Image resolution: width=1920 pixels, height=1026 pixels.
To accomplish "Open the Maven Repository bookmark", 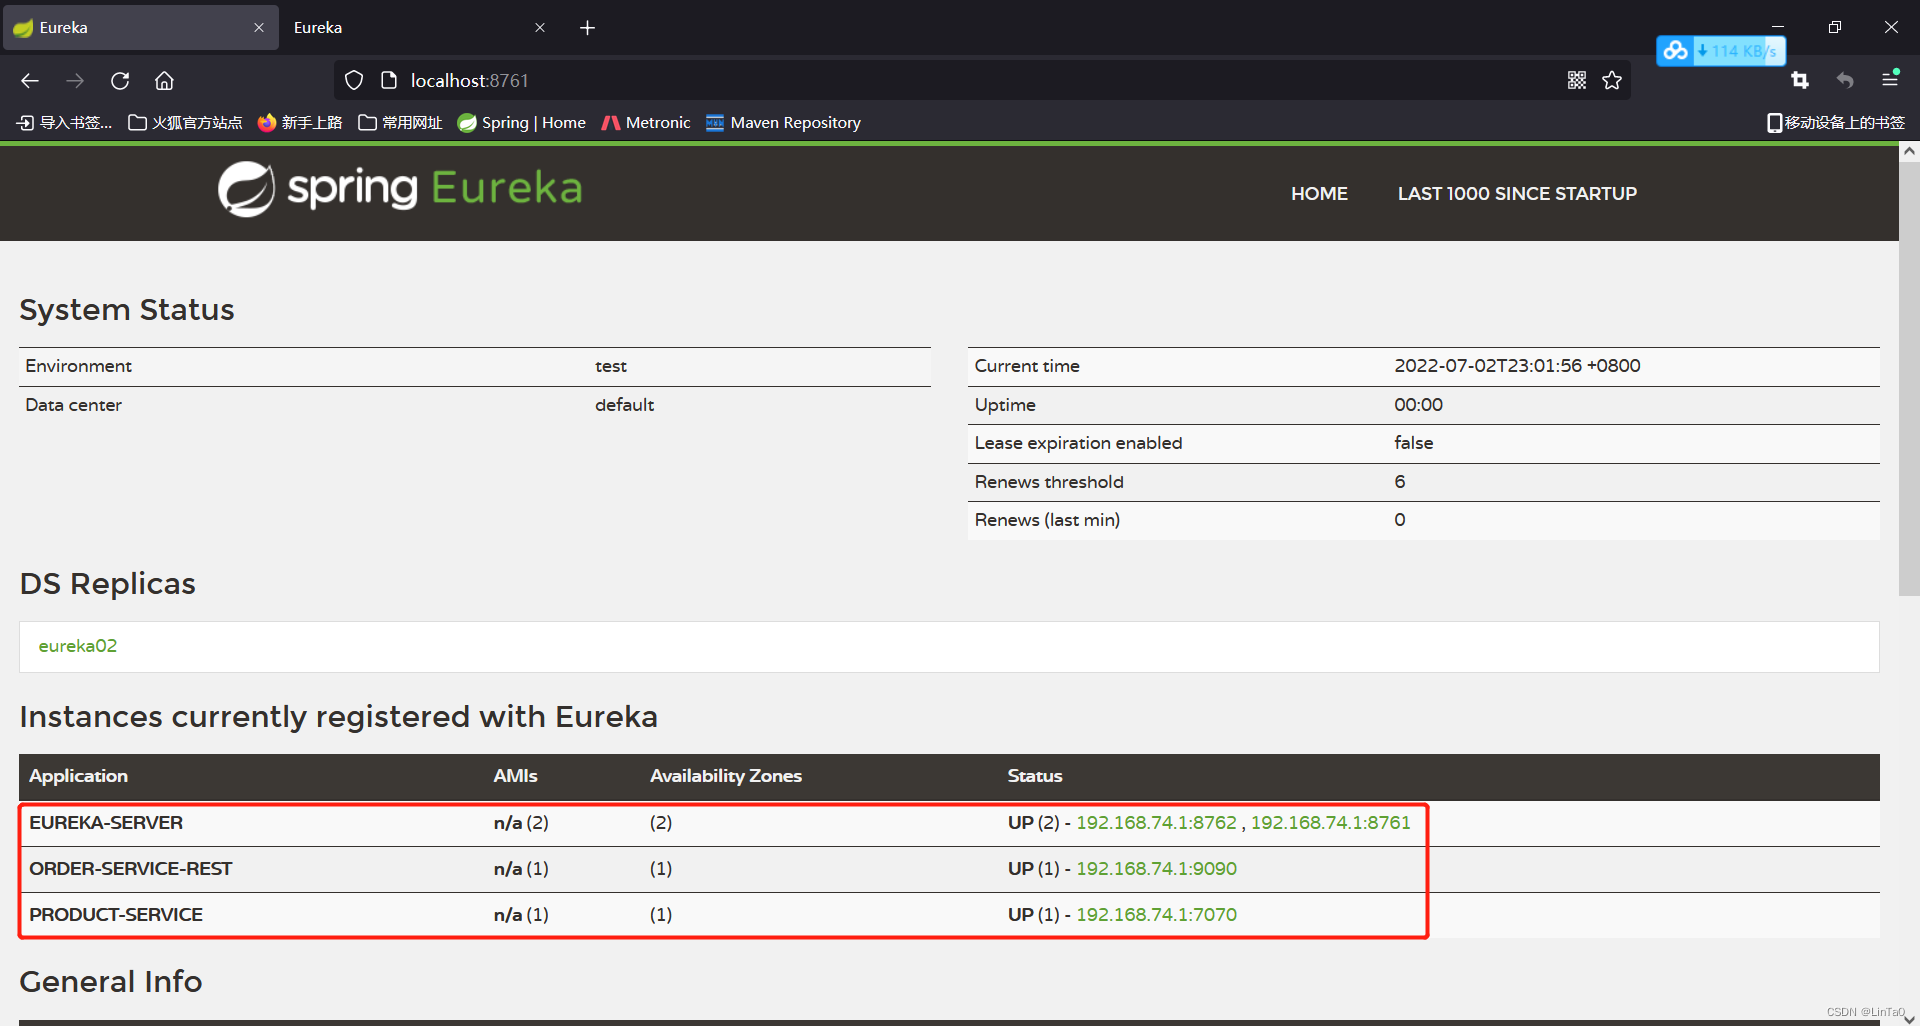I will (x=783, y=123).
